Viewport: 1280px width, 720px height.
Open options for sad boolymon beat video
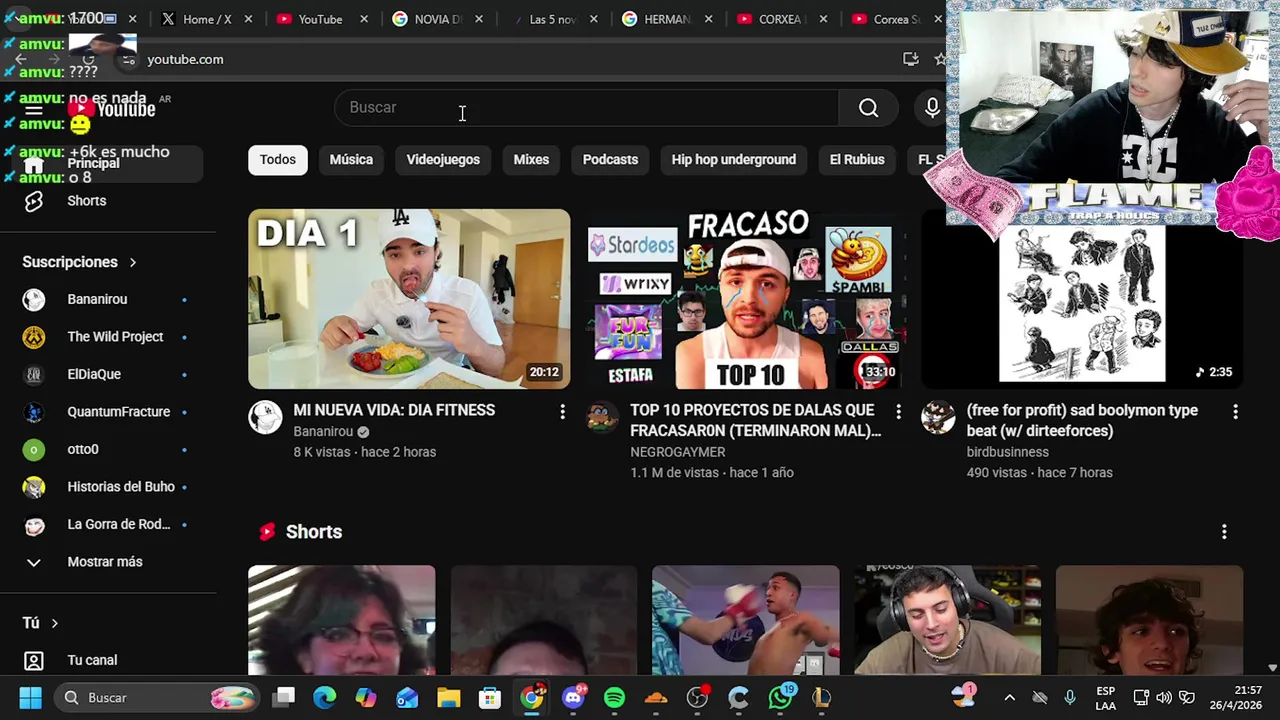(1235, 412)
